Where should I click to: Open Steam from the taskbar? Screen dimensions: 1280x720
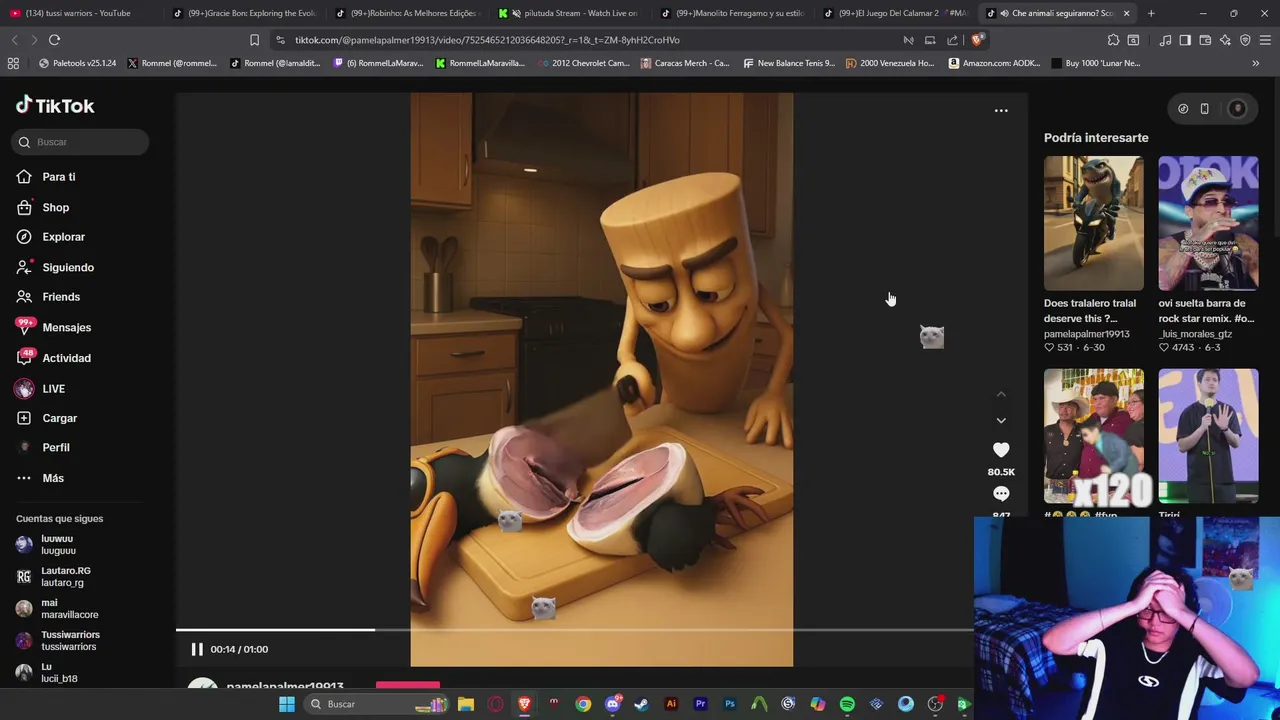pyautogui.click(x=641, y=704)
